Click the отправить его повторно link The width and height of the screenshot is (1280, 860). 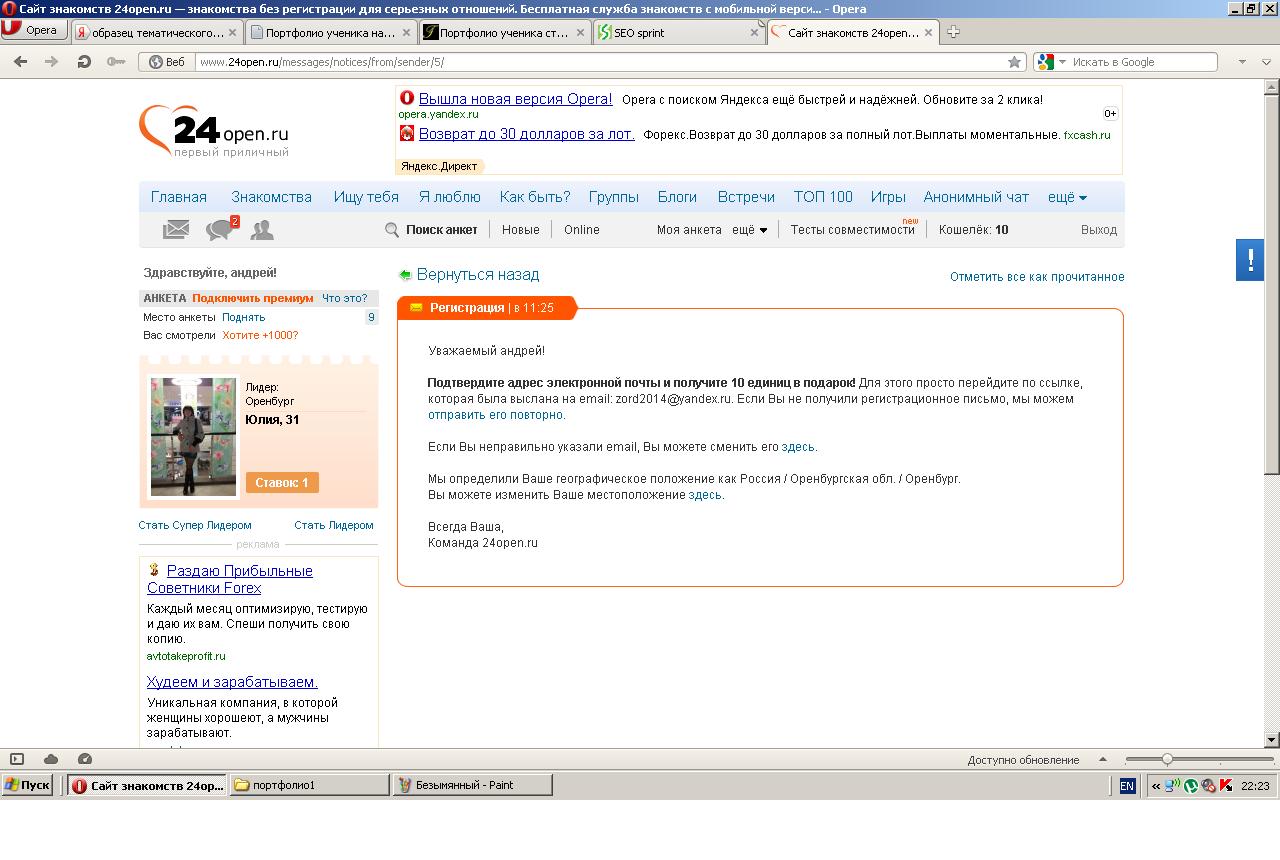[496, 415]
